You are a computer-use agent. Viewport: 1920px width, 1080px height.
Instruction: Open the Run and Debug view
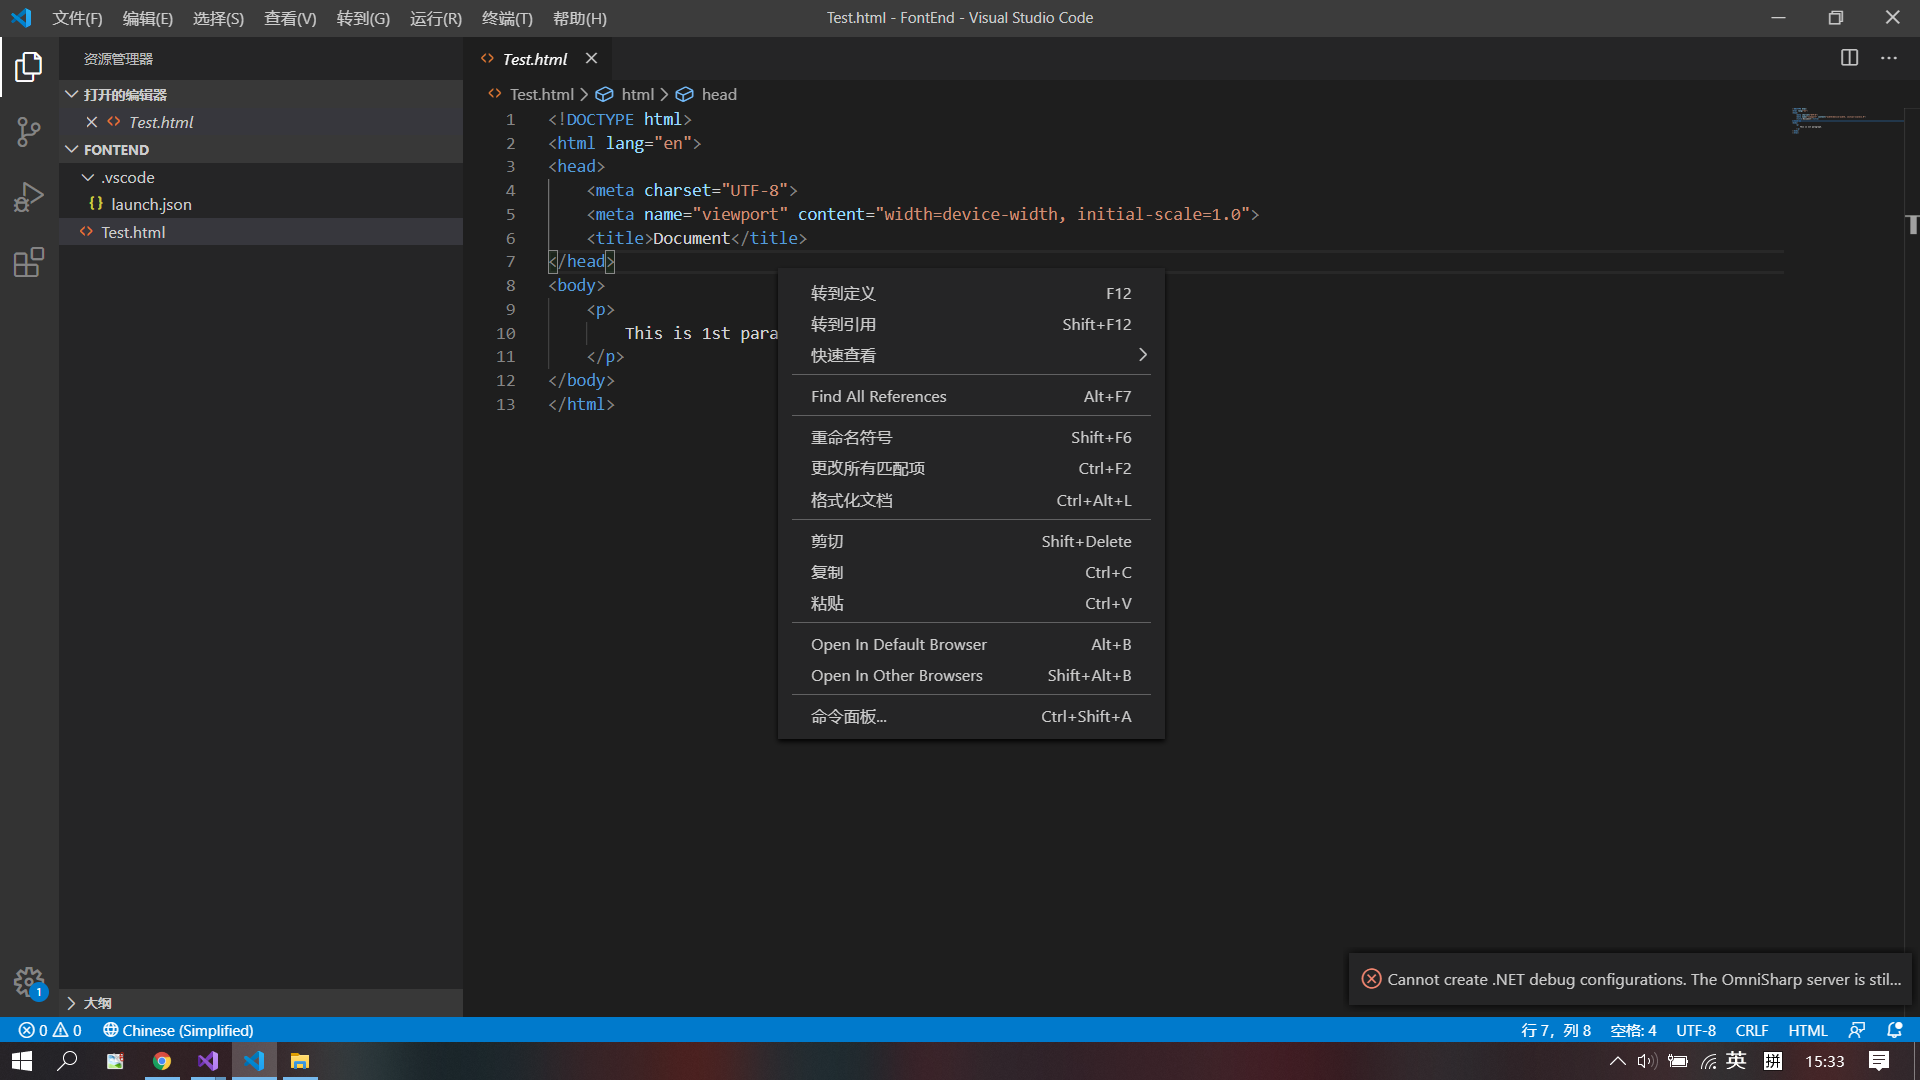coord(28,196)
